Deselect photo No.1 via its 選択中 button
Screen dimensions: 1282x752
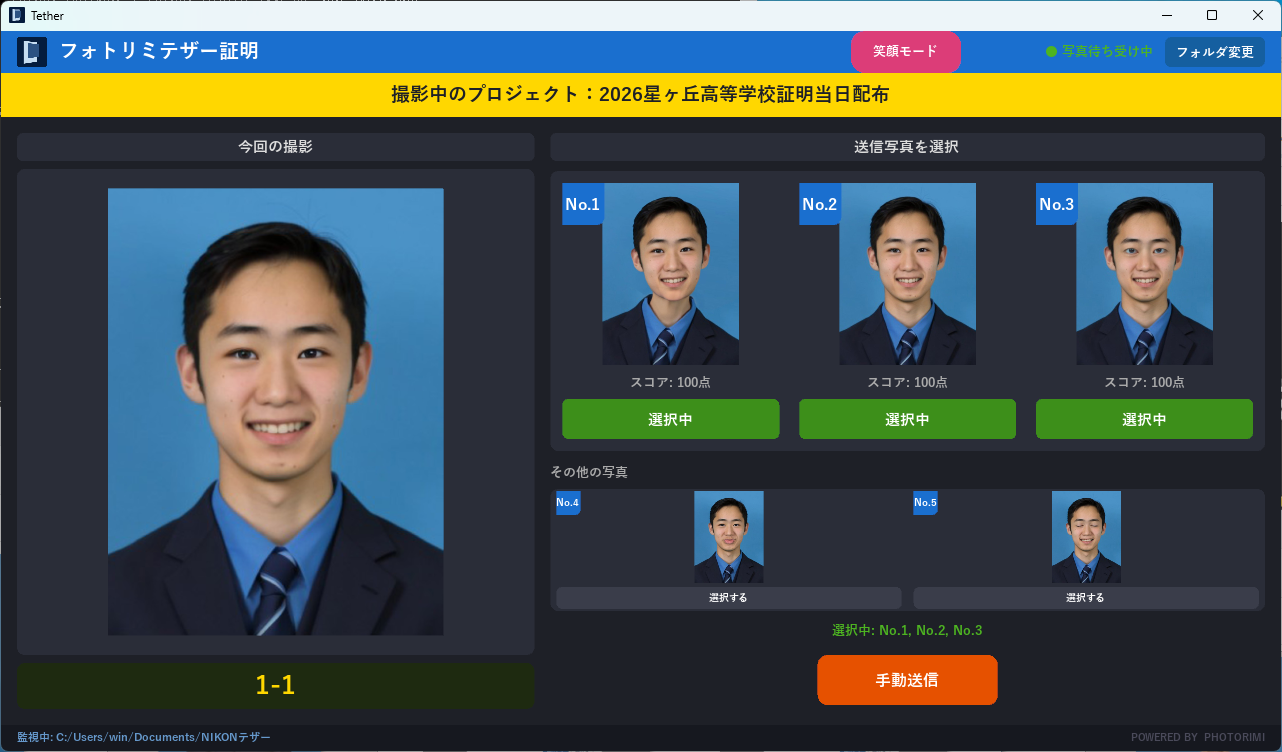pos(670,419)
